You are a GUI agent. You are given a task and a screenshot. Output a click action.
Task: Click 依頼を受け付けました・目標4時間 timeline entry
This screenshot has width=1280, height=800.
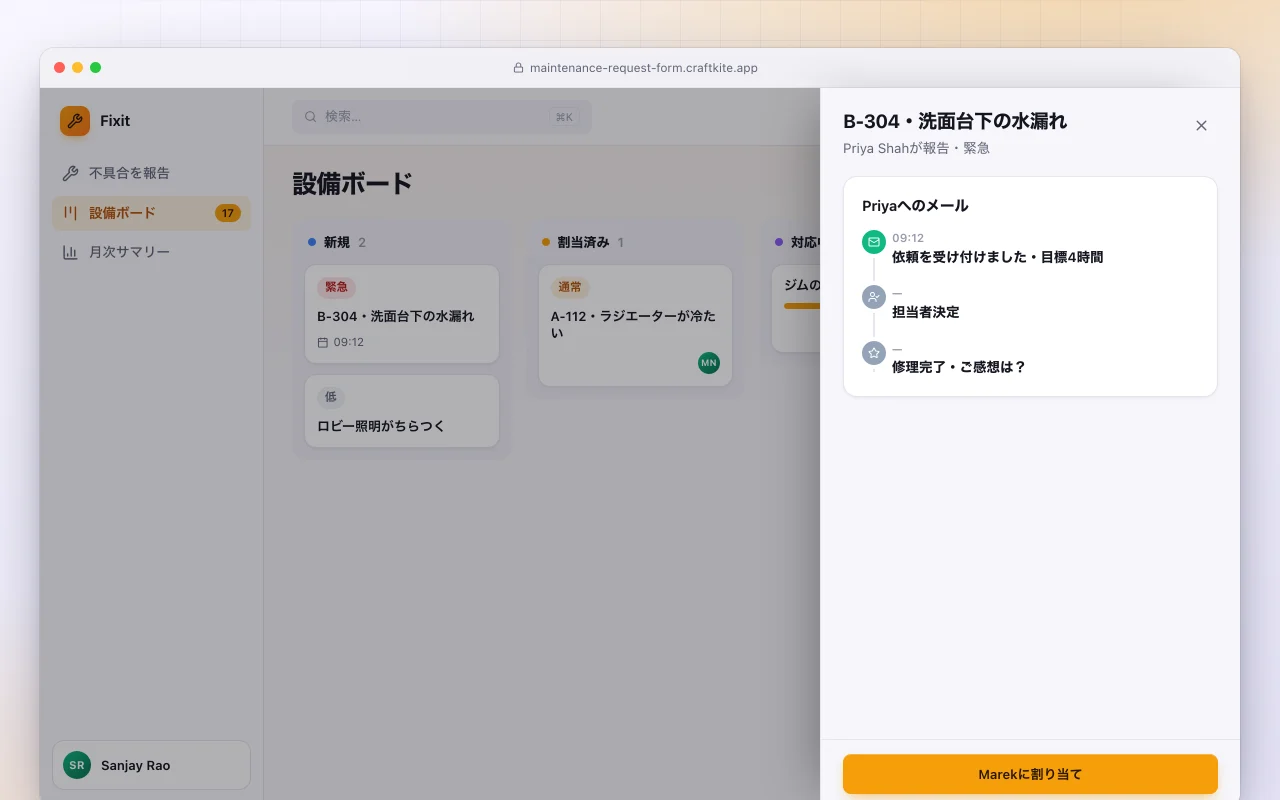tap(998, 257)
